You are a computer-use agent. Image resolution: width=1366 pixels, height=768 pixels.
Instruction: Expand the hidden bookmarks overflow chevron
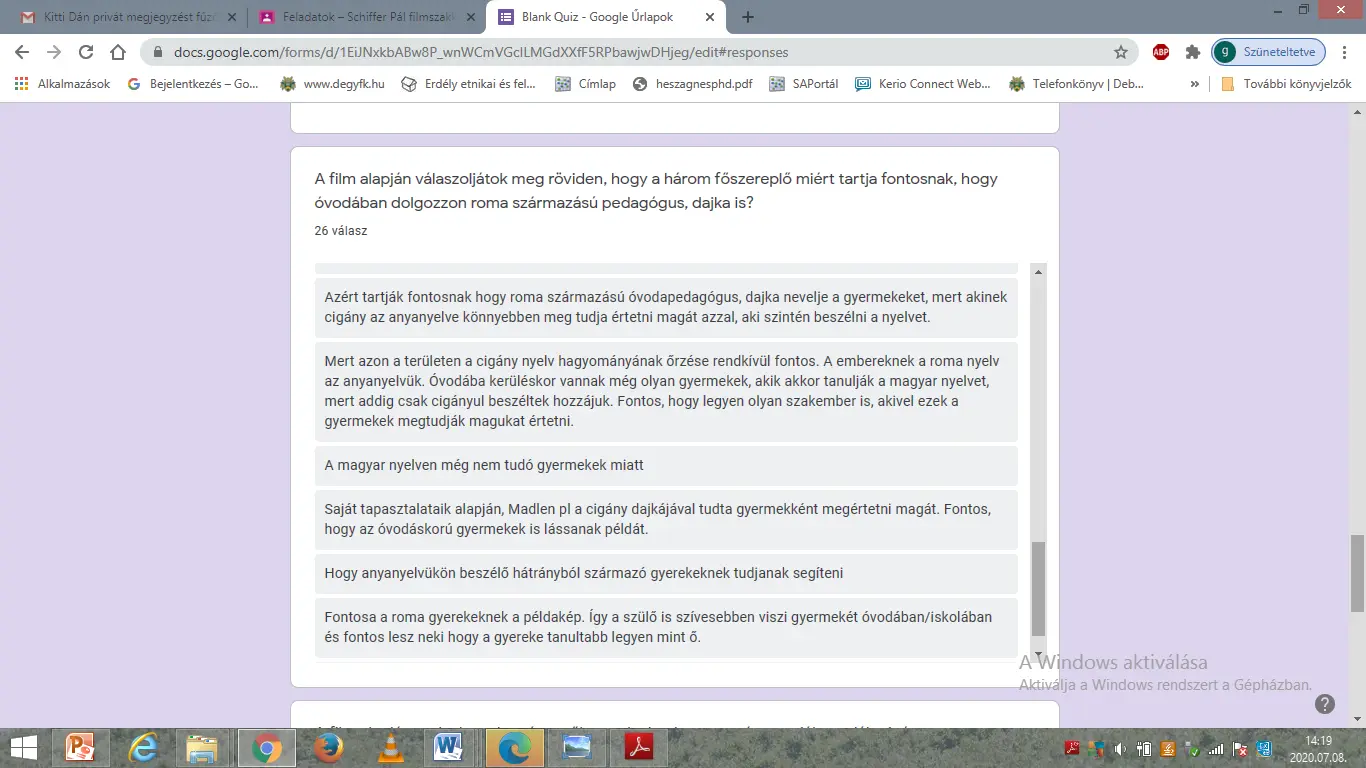coord(1194,84)
